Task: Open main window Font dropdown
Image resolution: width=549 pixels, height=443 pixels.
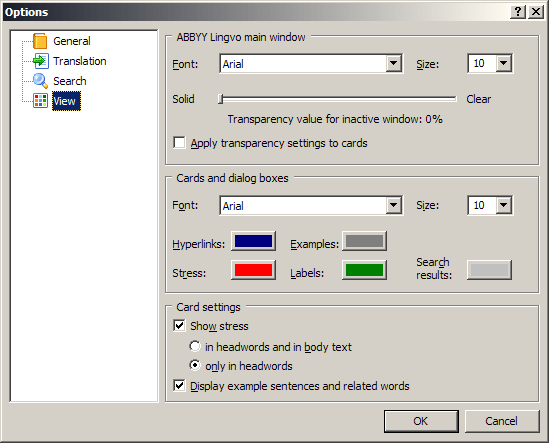Action: pos(394,63)
